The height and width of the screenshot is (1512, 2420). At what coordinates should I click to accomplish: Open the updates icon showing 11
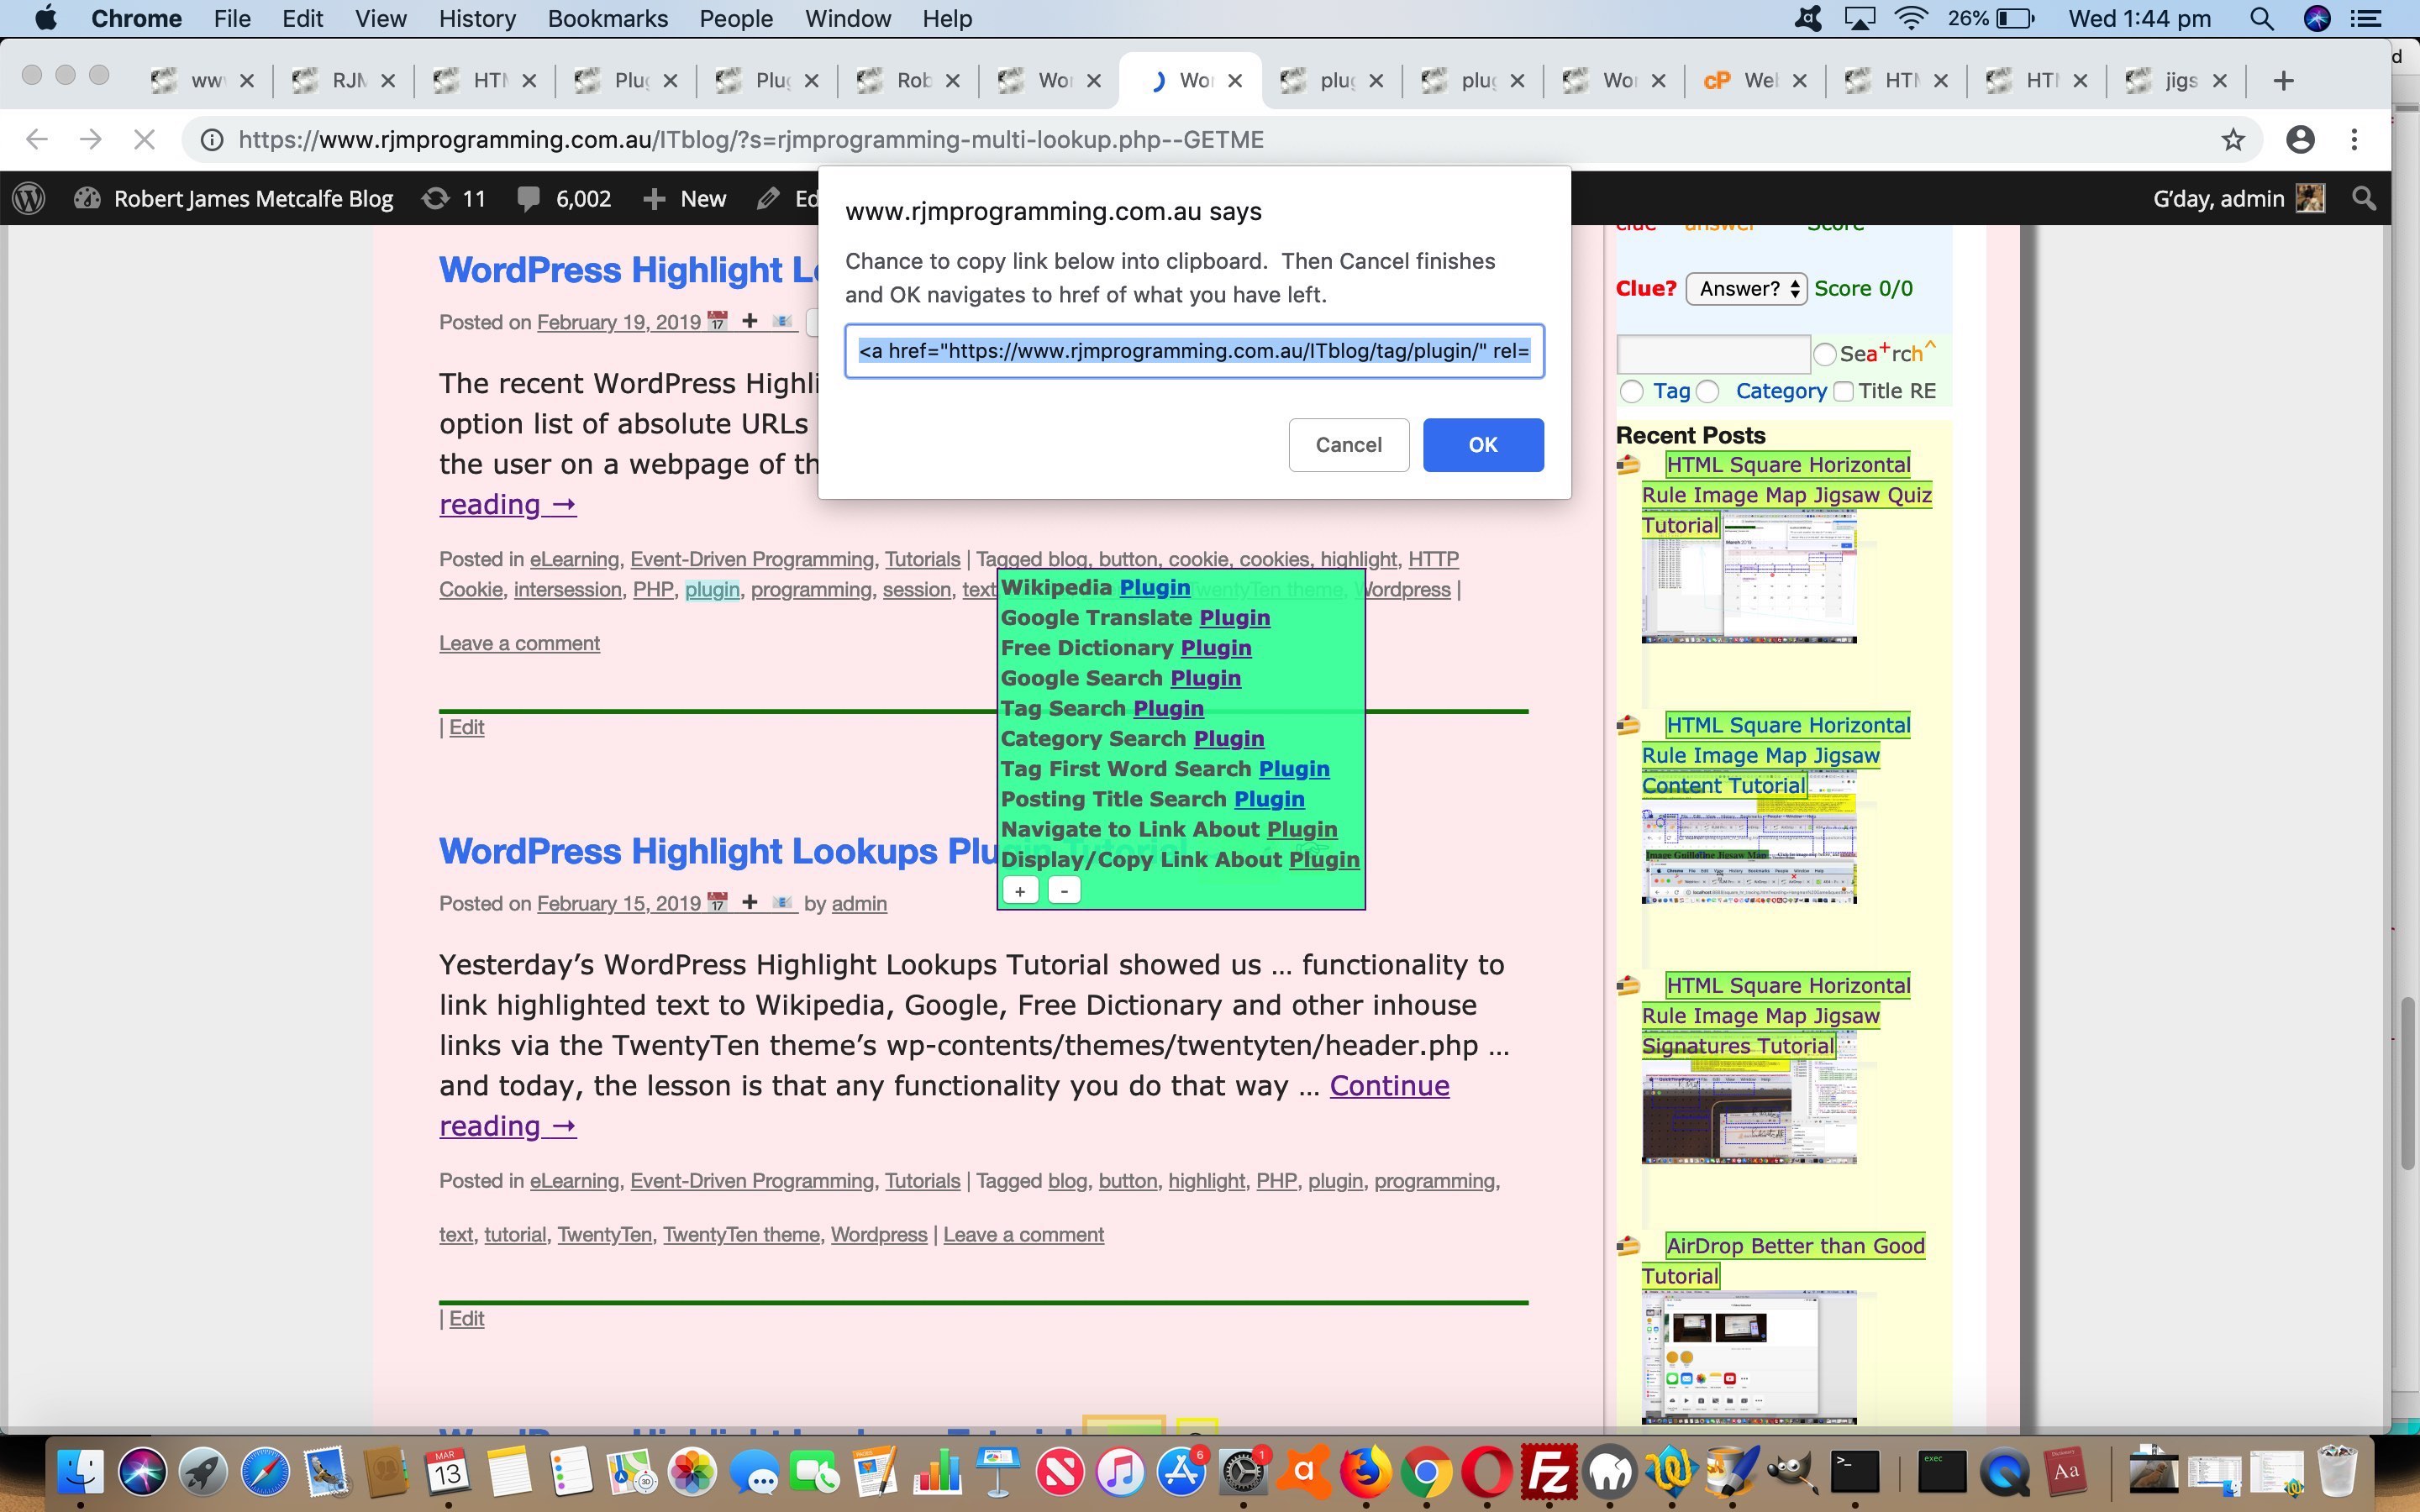pyautogui.click(x=435, y=199)
